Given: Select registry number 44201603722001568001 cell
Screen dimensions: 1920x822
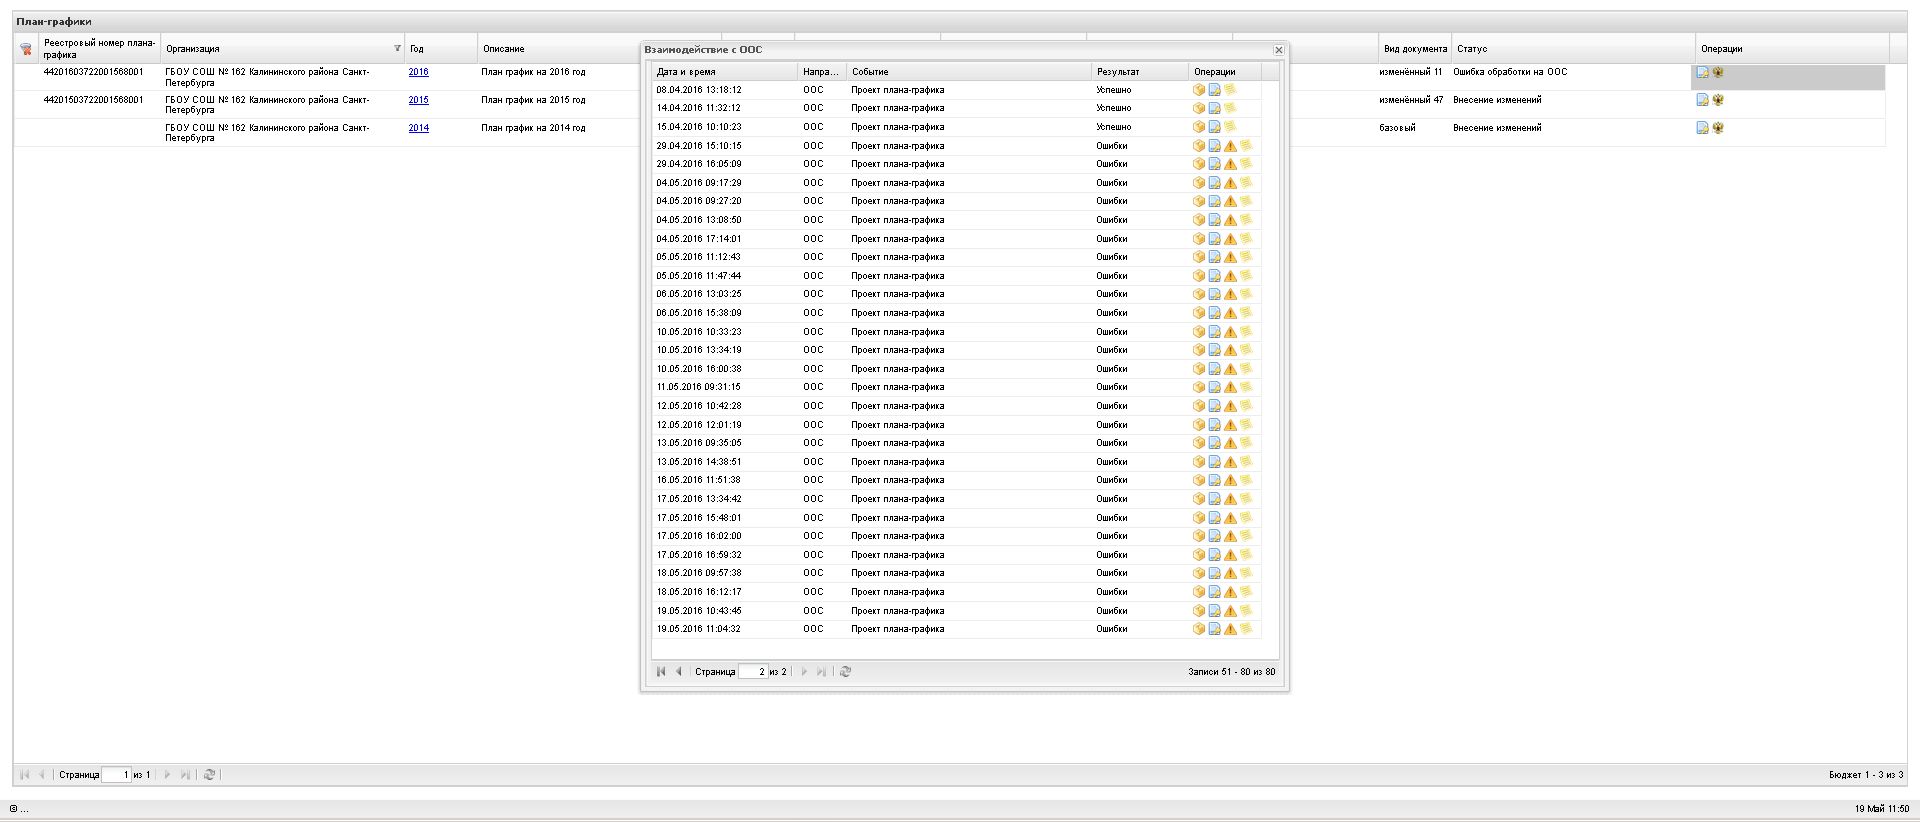Looking at the screenshot, I should coord(93,72).
